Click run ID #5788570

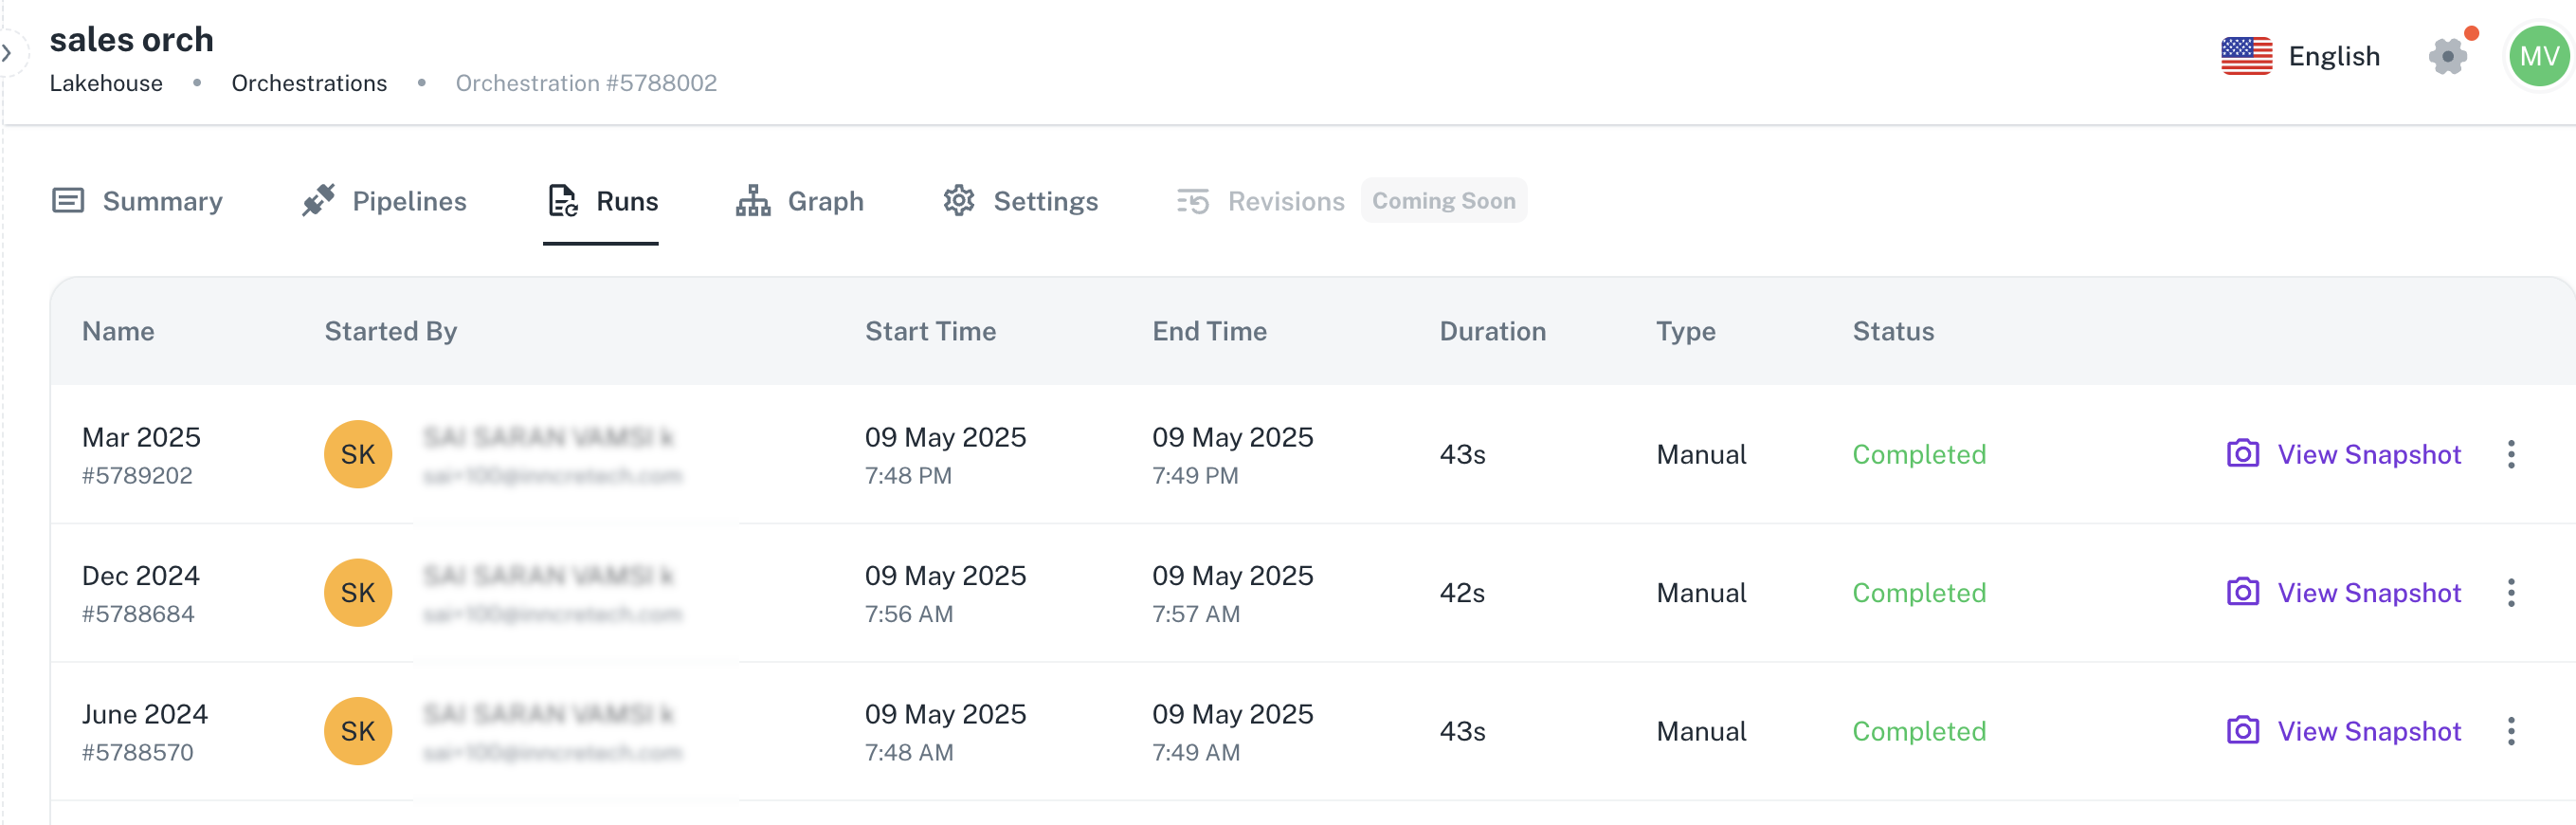coord(138,753)
